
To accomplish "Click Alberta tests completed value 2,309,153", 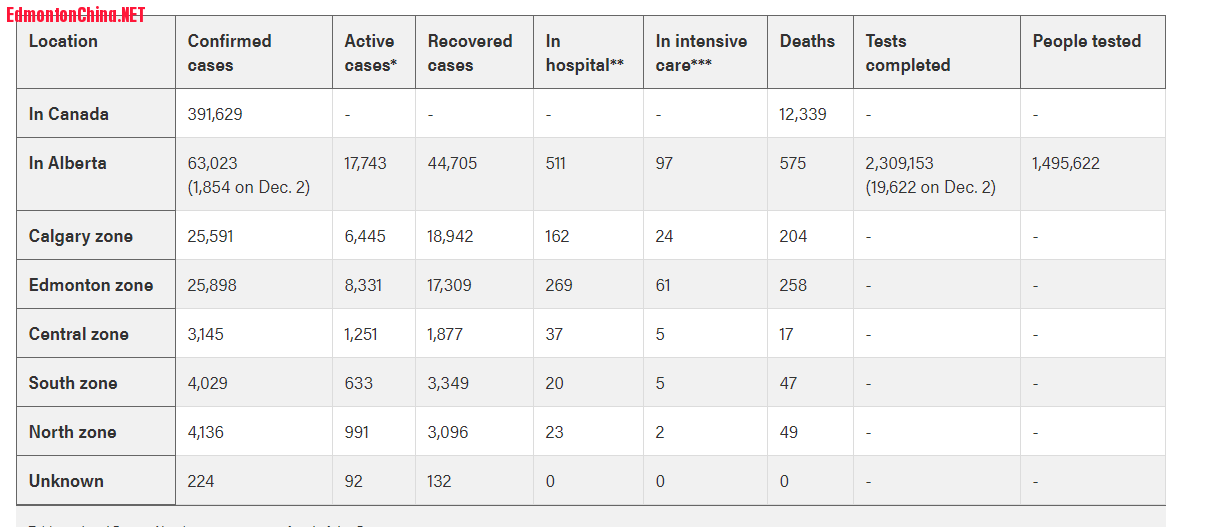I will (900, 163).
